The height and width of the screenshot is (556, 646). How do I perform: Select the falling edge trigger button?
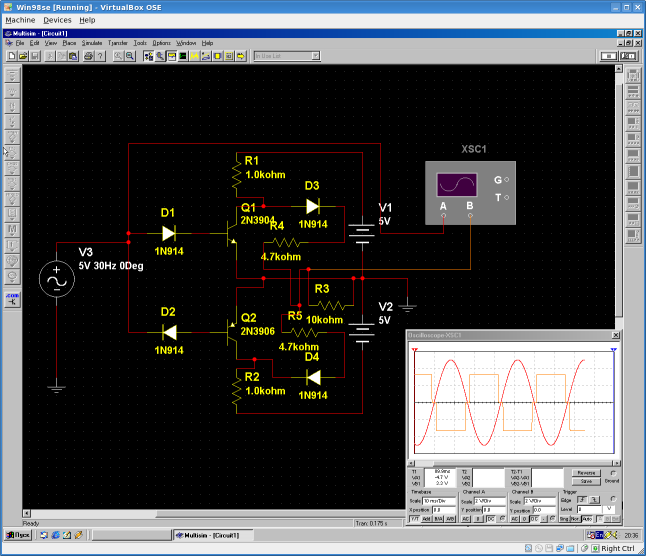click(594, 500)
